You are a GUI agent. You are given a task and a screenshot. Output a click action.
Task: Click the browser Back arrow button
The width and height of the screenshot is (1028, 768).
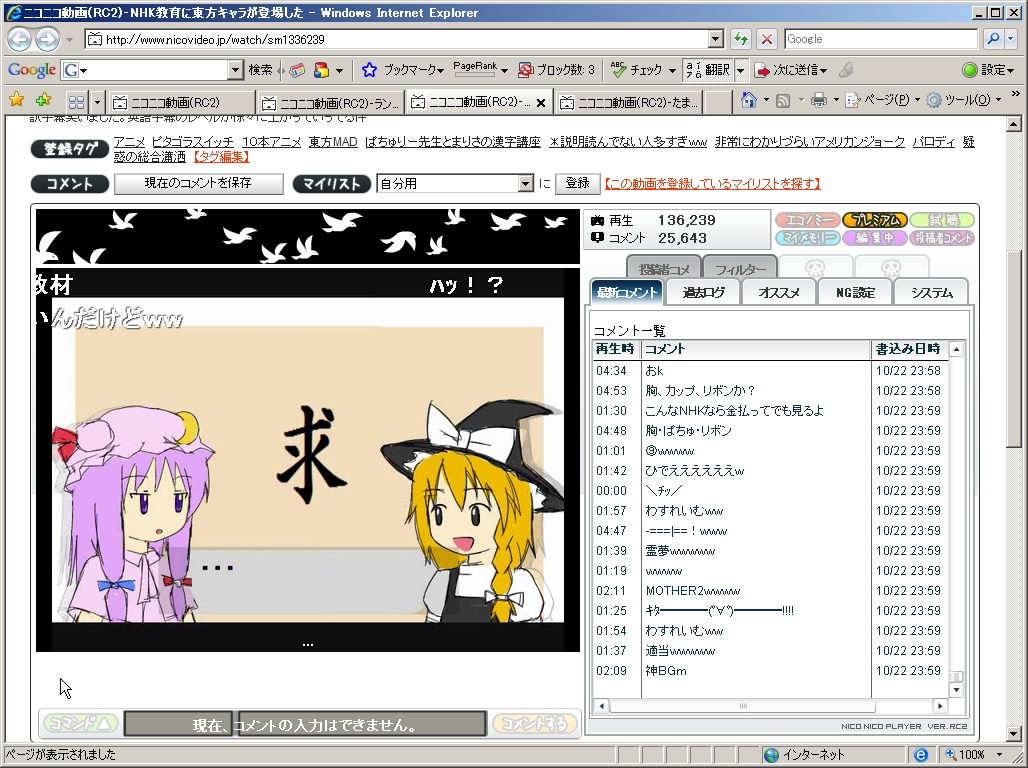pyautogui.click(x=19, y=39)
